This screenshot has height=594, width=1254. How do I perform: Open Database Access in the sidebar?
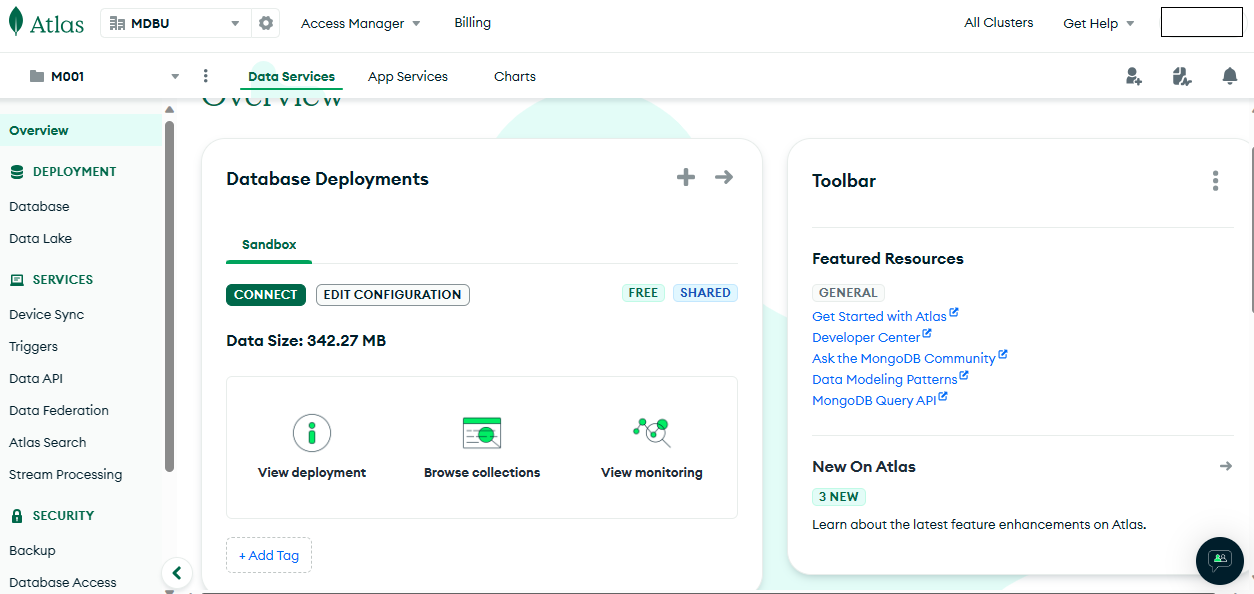[x=62, y=582]
